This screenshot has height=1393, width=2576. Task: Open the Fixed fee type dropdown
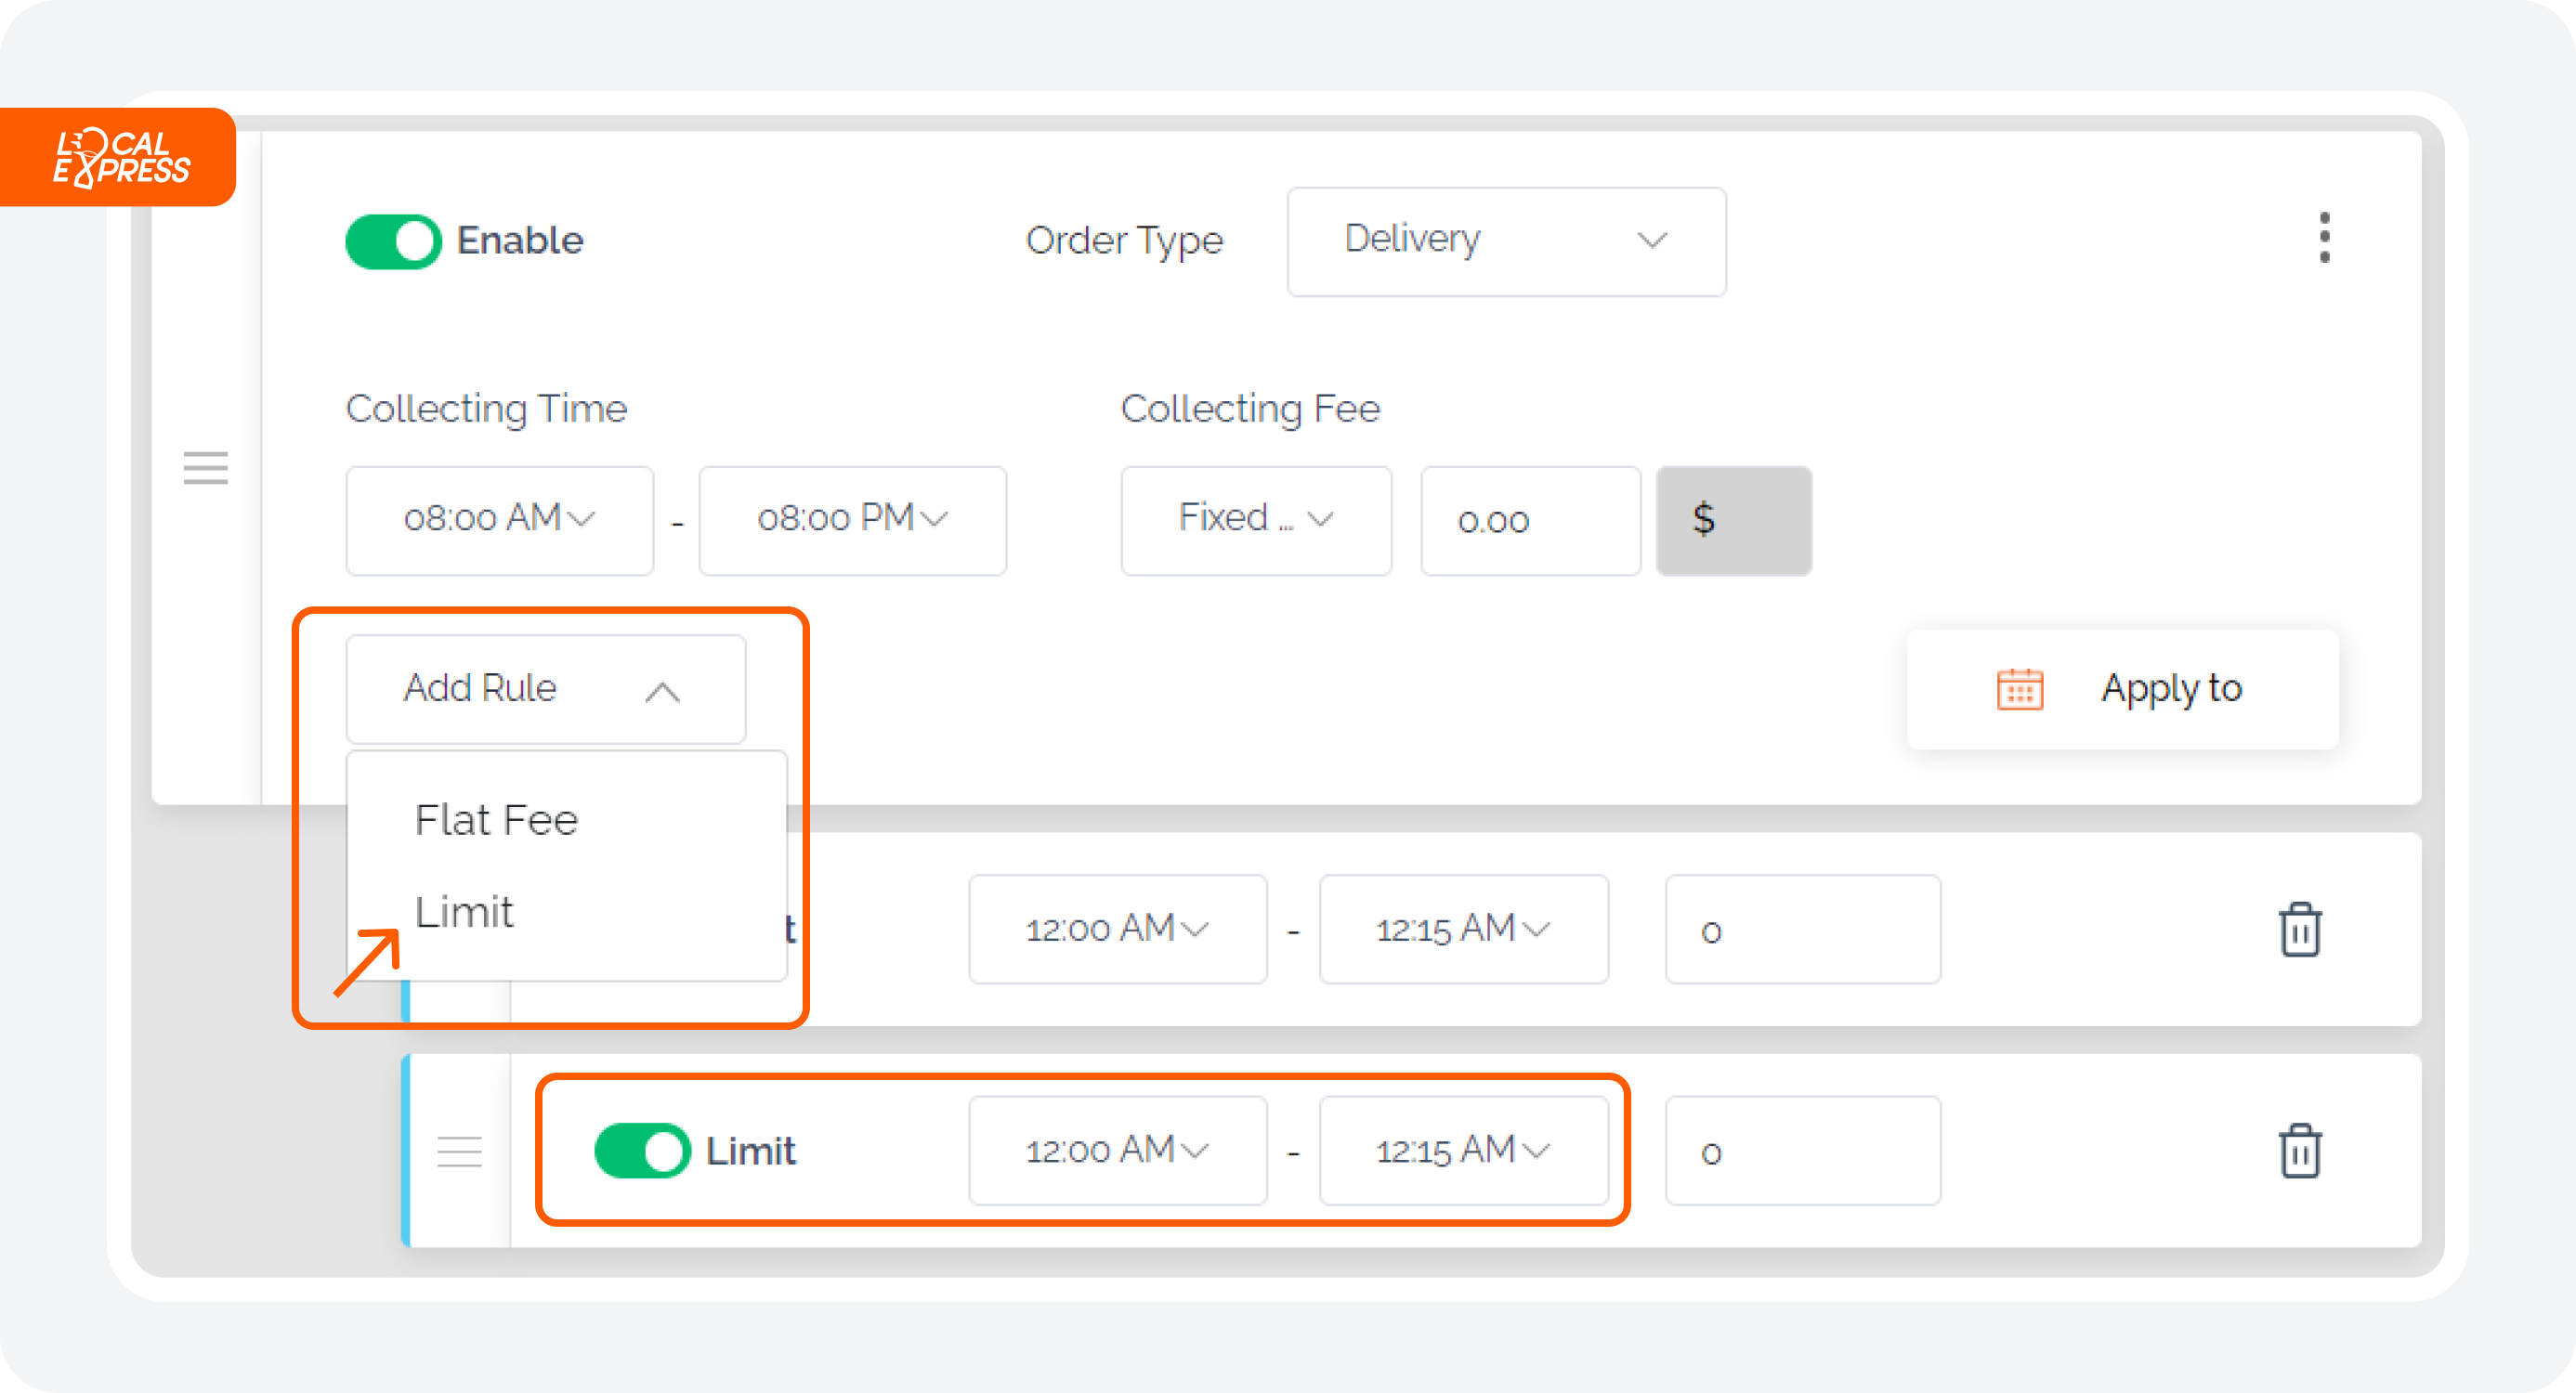coord(1255,520)
